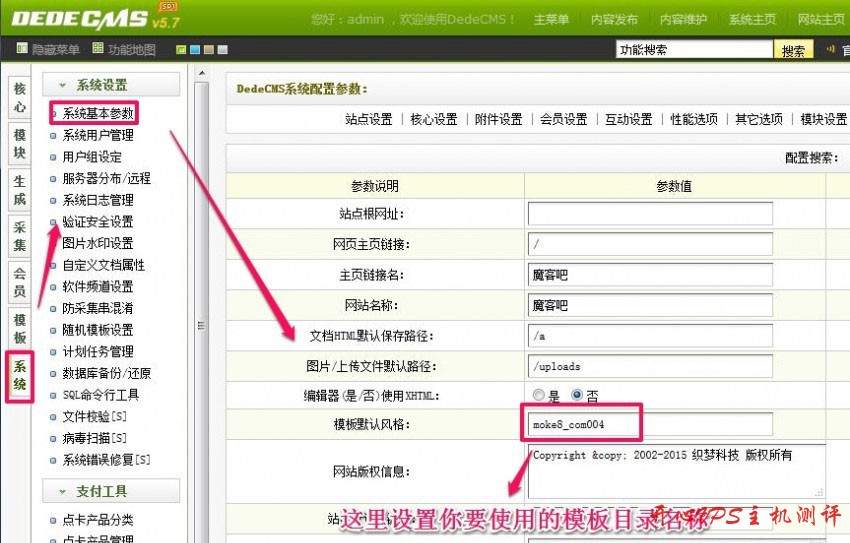Click the 功能地图 function map icon
850x543 pixels.
98,48
